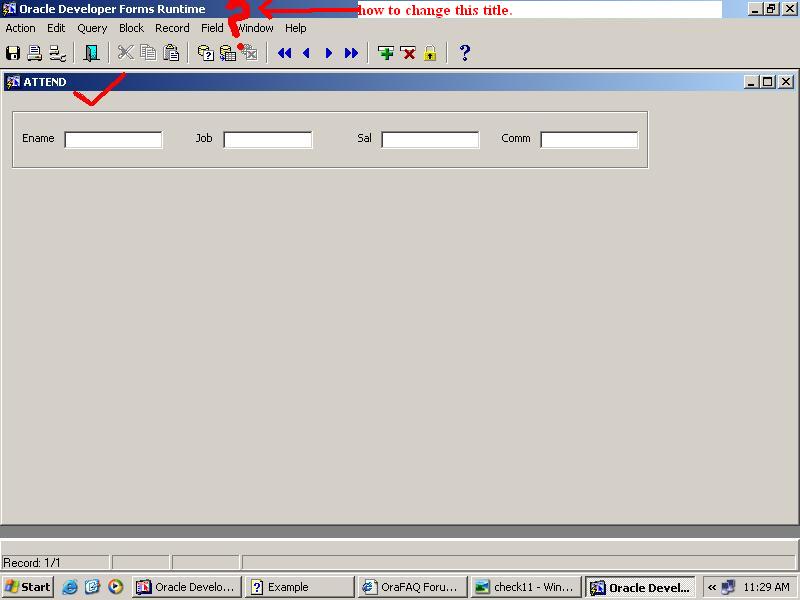Go to next record with single right arrow
The width and height of the screenshot is (800, 600).
point(329,53)
